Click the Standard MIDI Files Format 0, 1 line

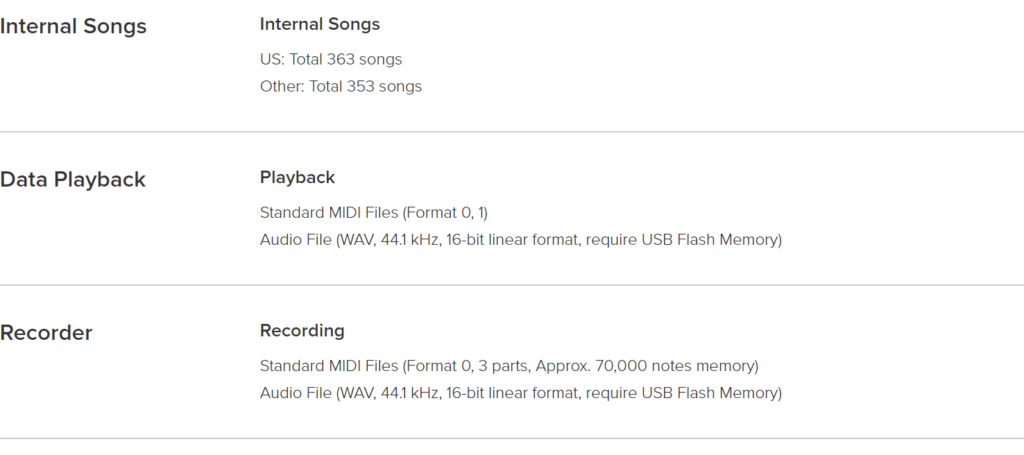click(x=374, y=213)
